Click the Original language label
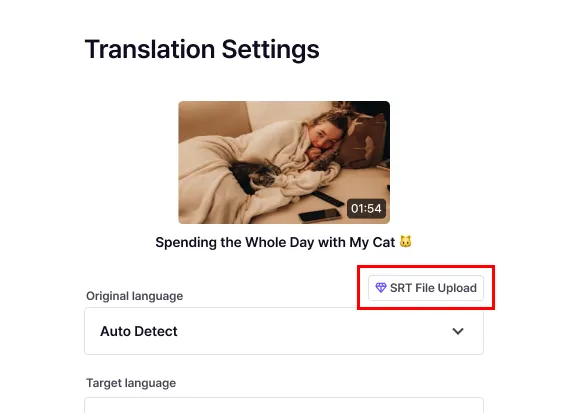Screen dimensions: 568x413 [x=134, y=296]
